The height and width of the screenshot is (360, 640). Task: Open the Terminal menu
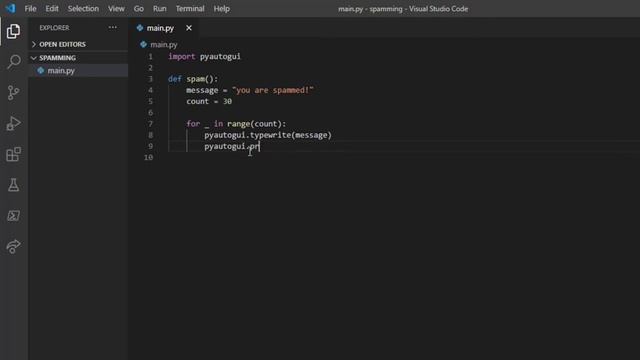(x=190, y=9)
